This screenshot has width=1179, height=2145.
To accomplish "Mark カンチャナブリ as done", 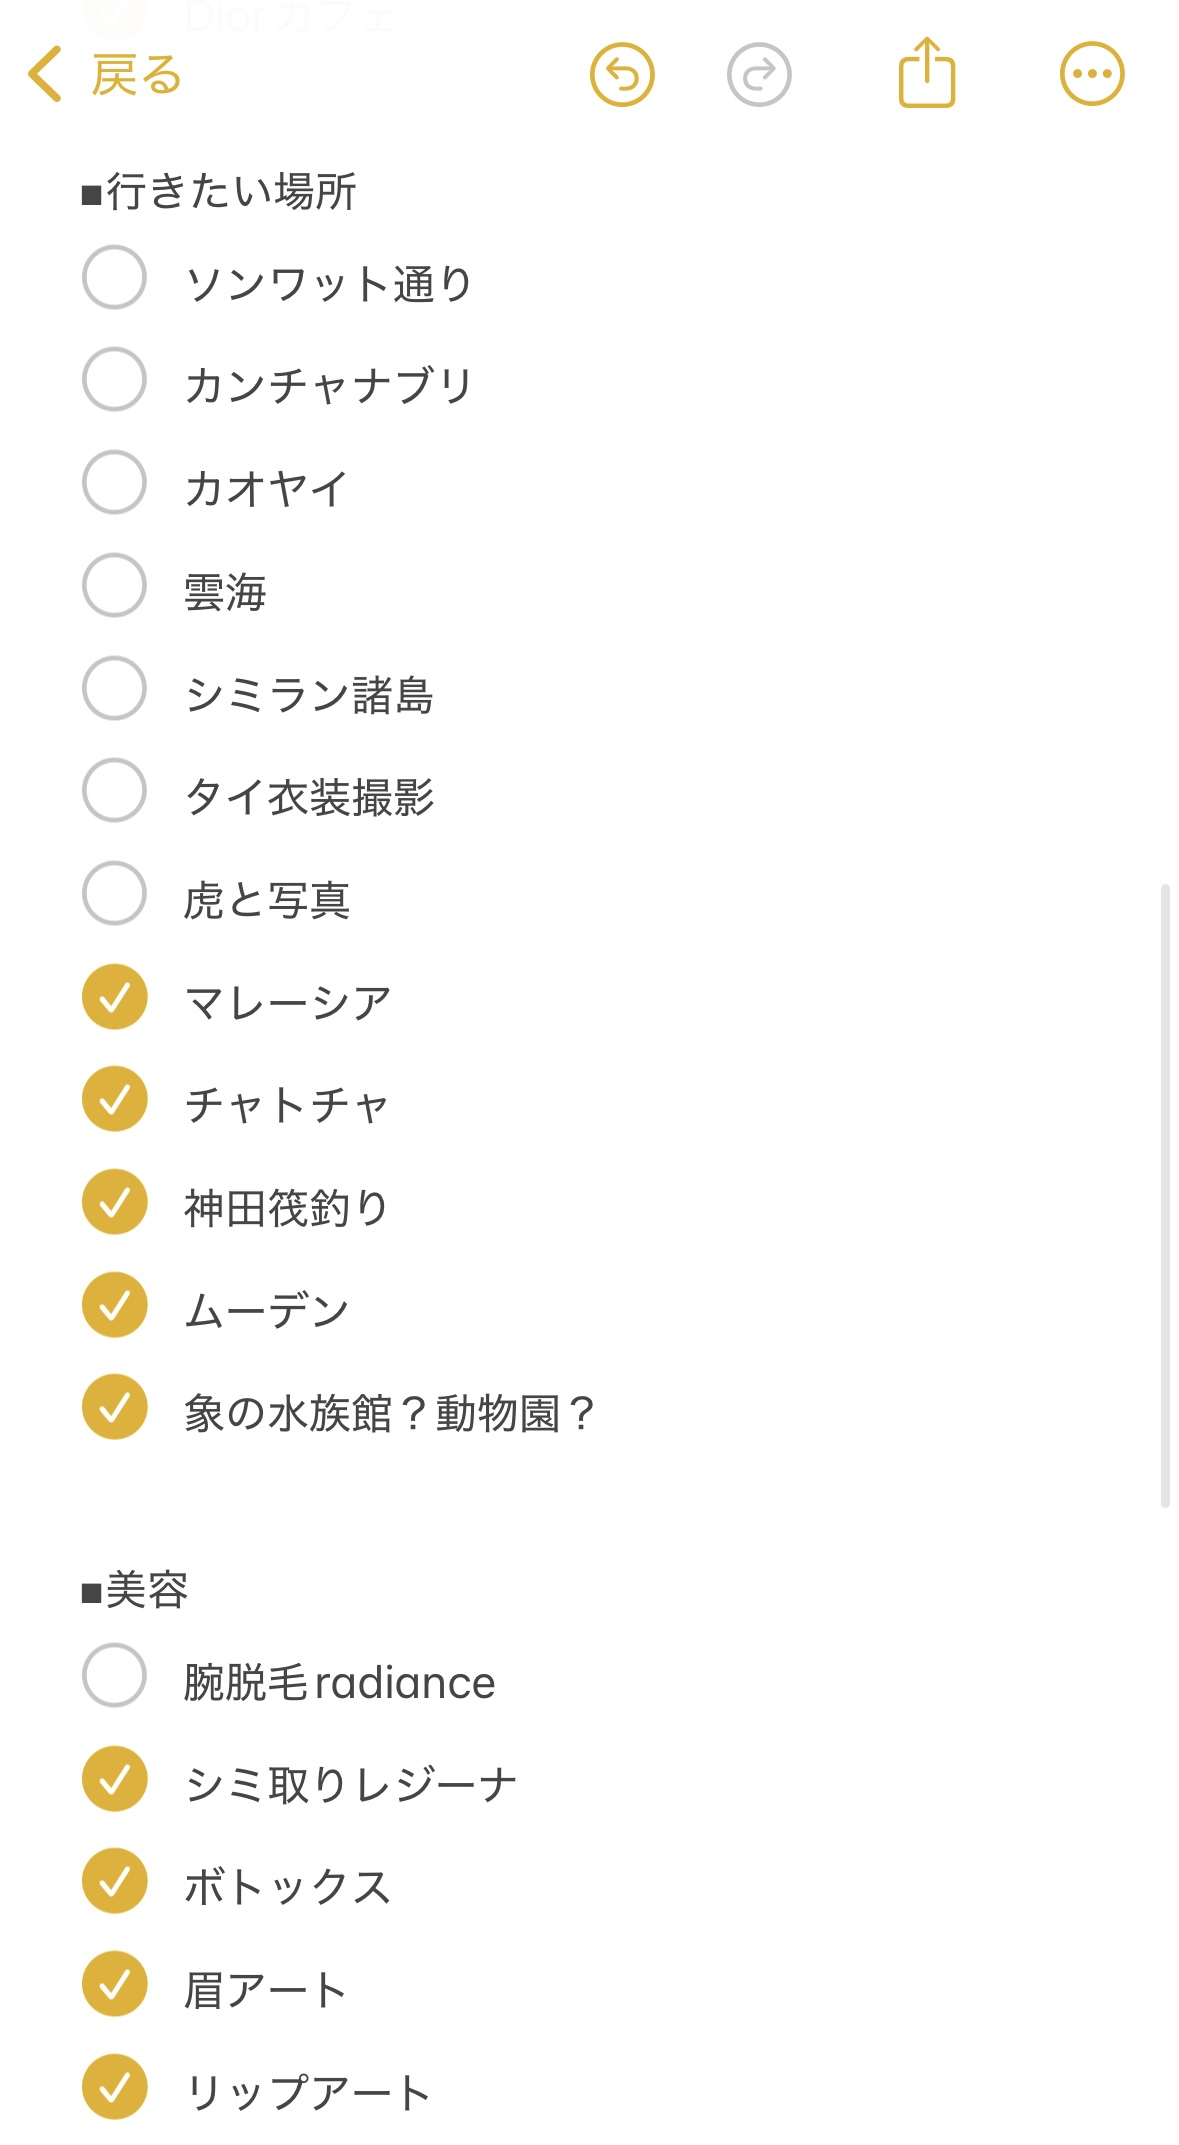I will click(x=115, y=380).
